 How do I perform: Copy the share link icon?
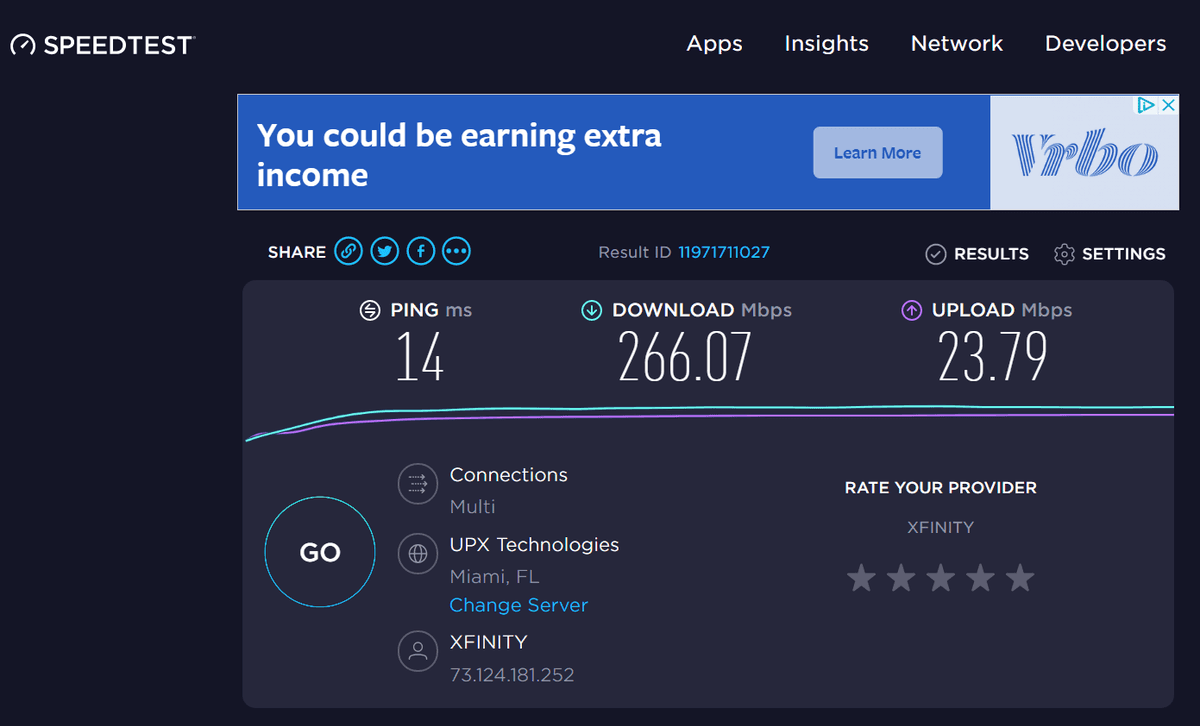click(x=348, y=252)
